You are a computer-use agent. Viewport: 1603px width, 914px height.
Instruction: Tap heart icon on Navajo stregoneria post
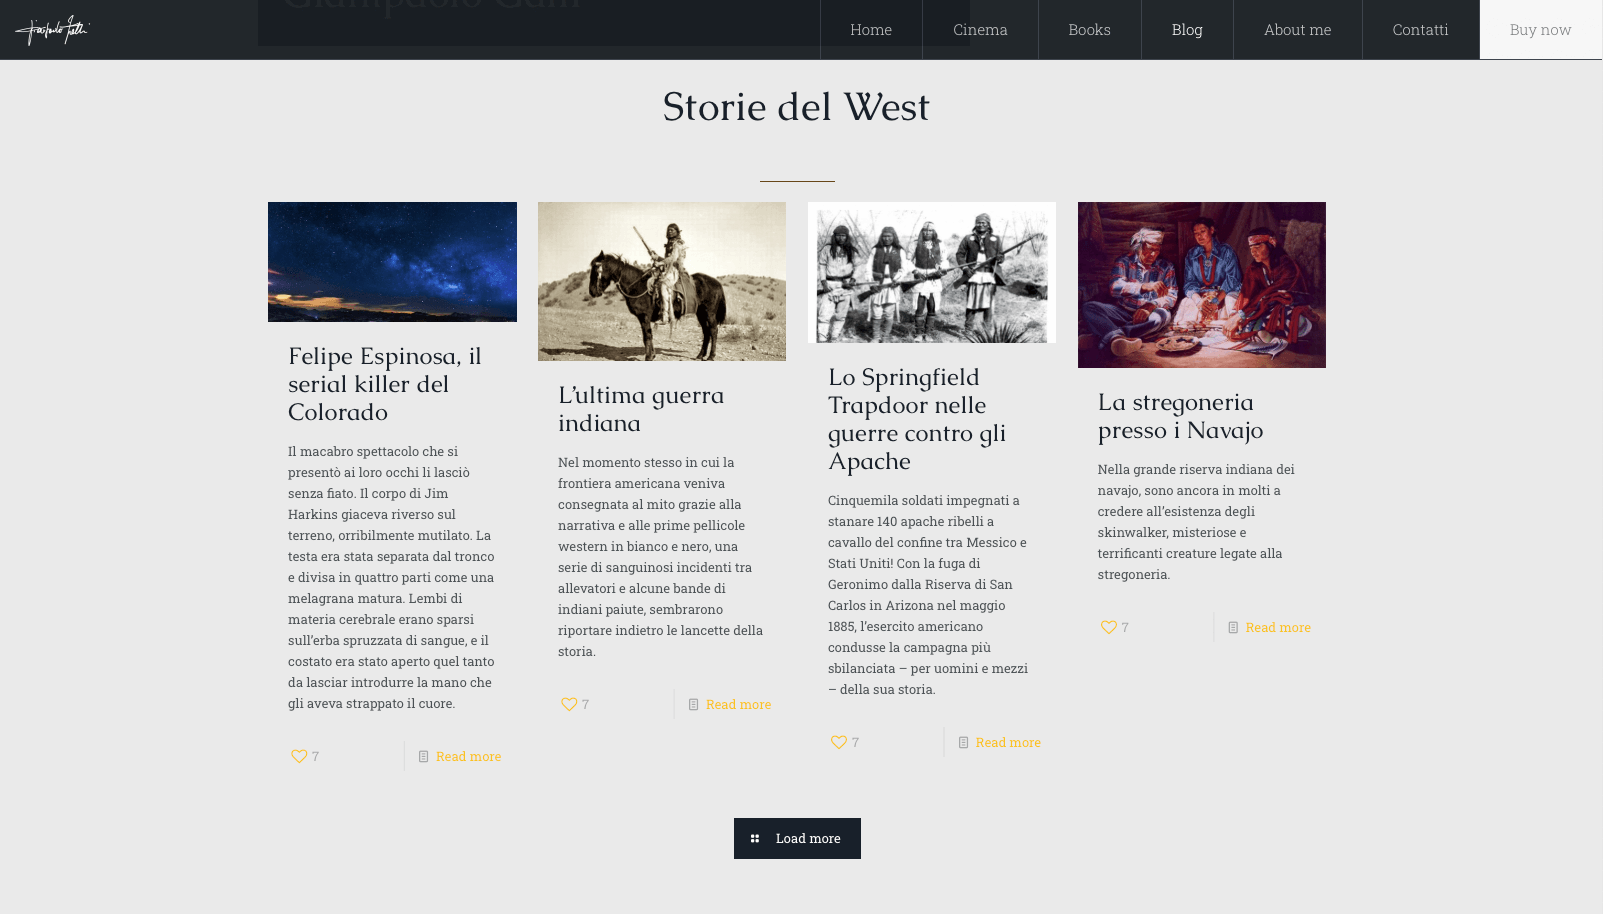(x=1109, y=628)
